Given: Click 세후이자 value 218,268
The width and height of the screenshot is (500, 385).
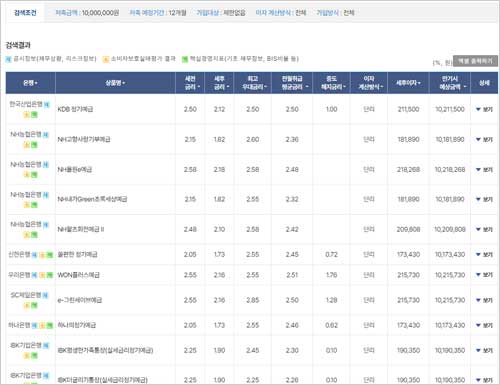Looking at the screenshot, I should pyautogui.click(x=408, y=170).
